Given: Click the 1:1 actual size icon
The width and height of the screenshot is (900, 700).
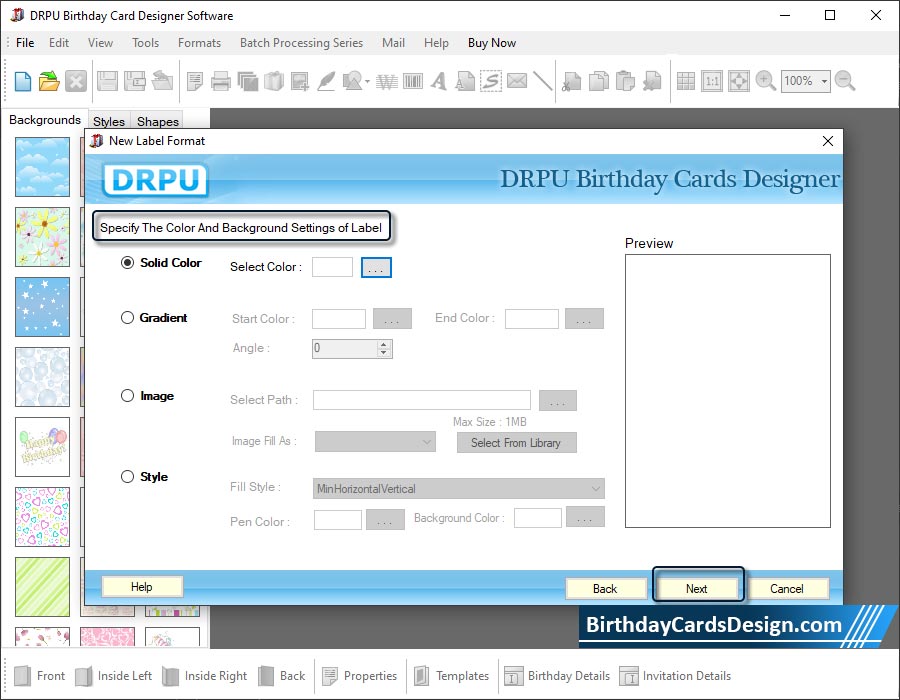Looking at the screenshot, I should click(x=712, y=81).
